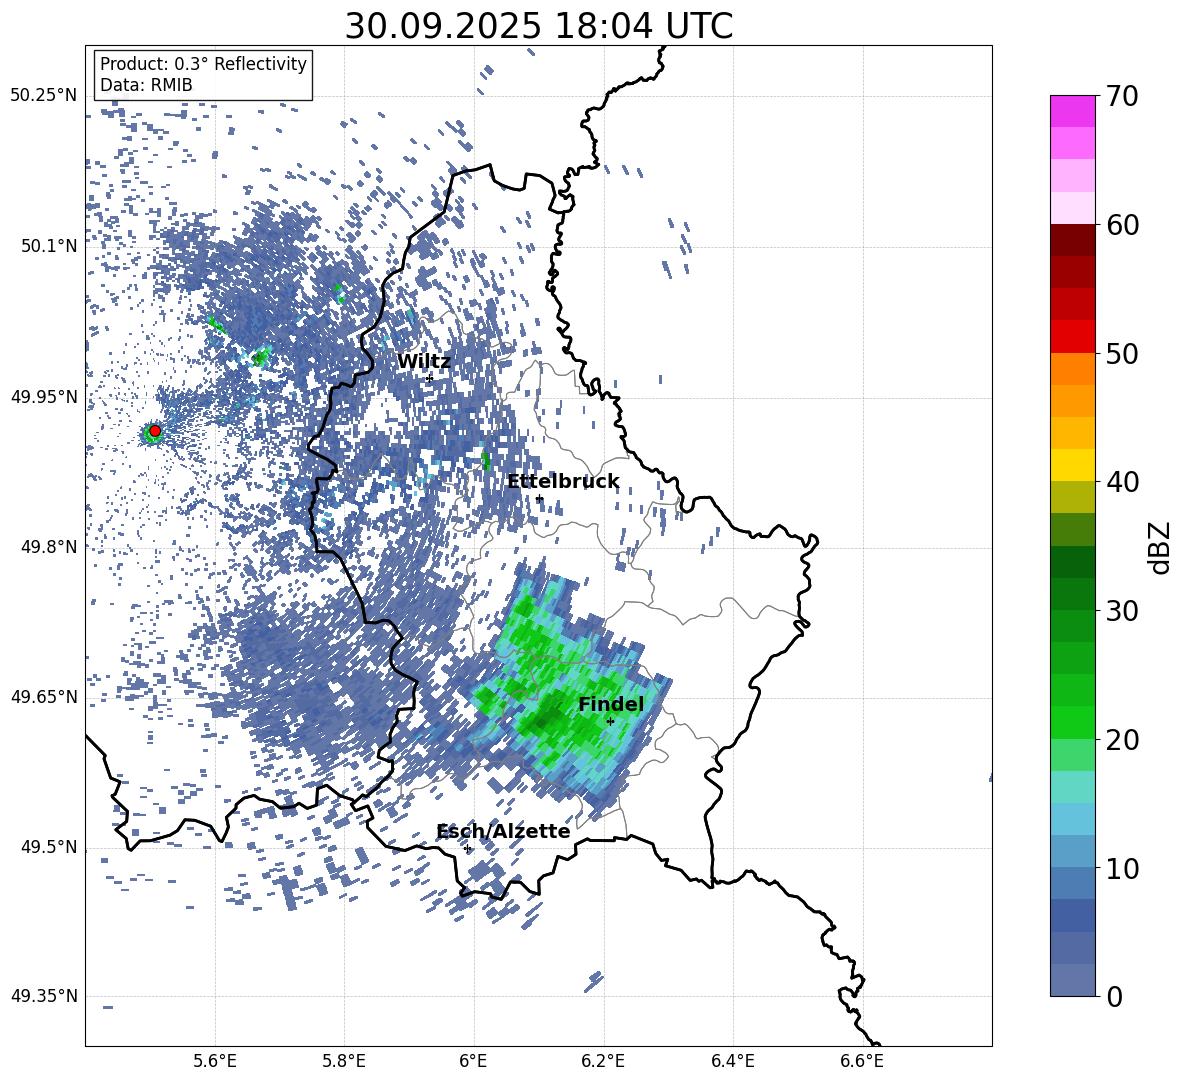The height and width of the screenshot is (1081, 1184).
Task: Click the 49.8°N latitude label
Action: tap(49, 547)
